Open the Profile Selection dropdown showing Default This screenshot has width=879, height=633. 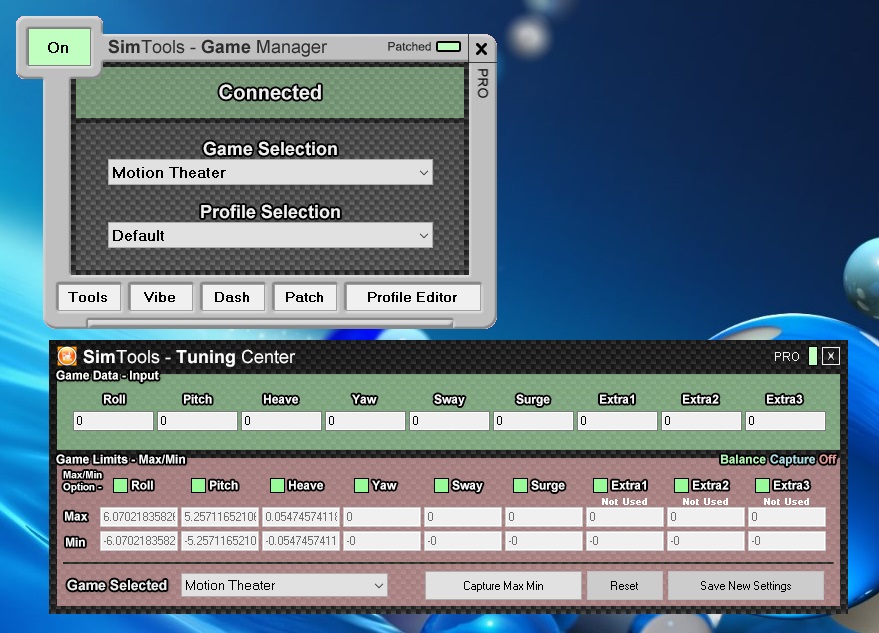(x=269, y=235)
